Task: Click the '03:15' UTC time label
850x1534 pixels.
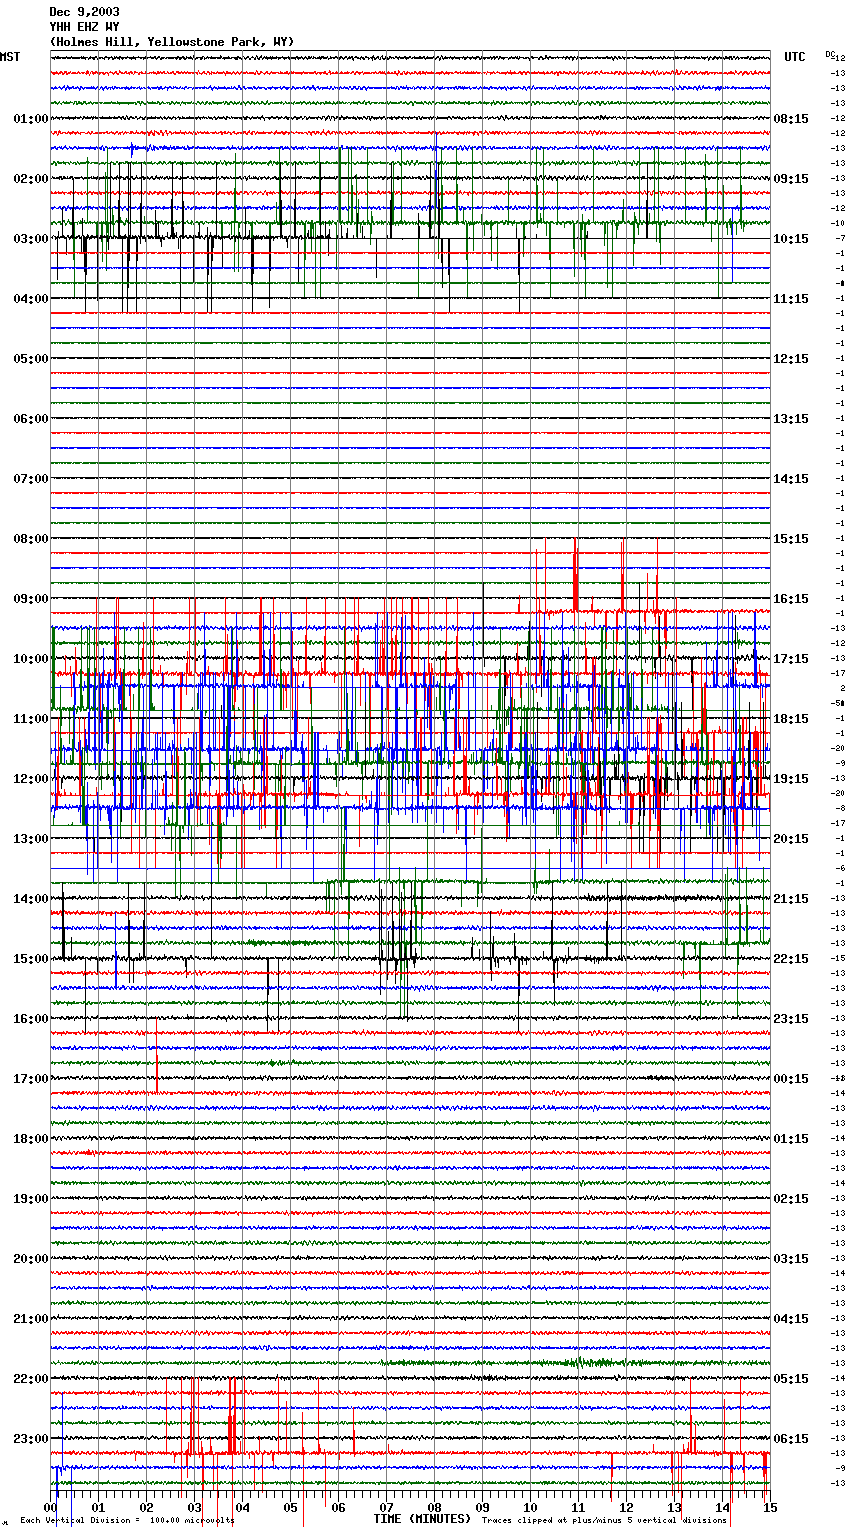Action: pyautogui.click(x=791, y=1259)
